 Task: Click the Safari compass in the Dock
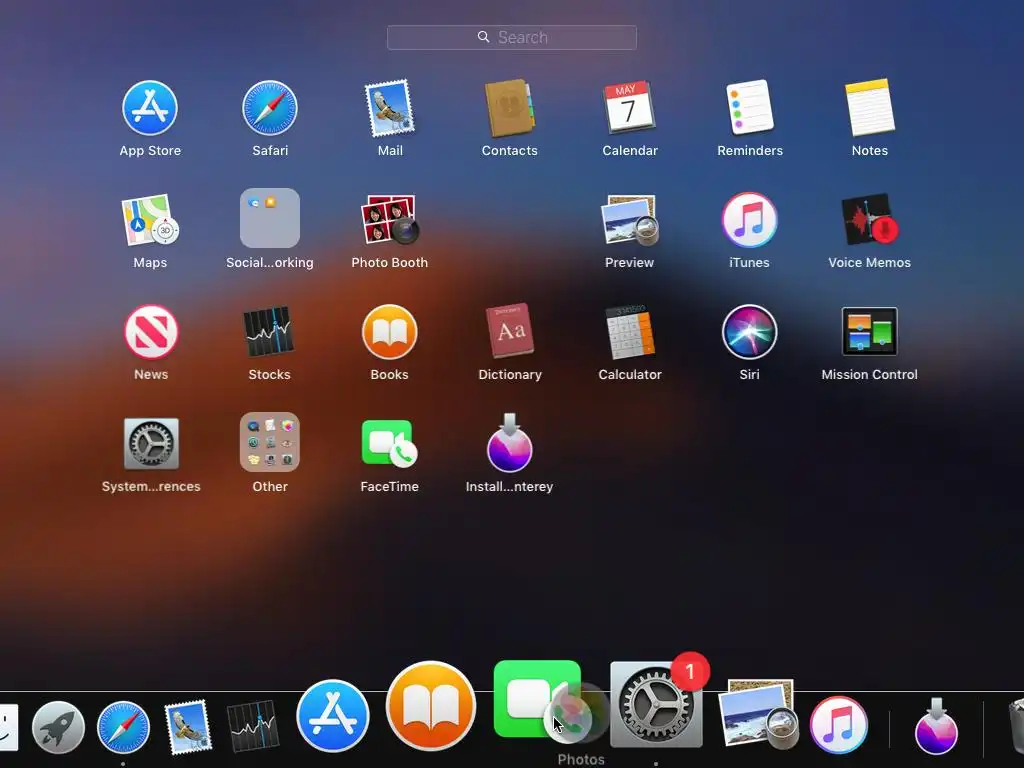(123, 728)
